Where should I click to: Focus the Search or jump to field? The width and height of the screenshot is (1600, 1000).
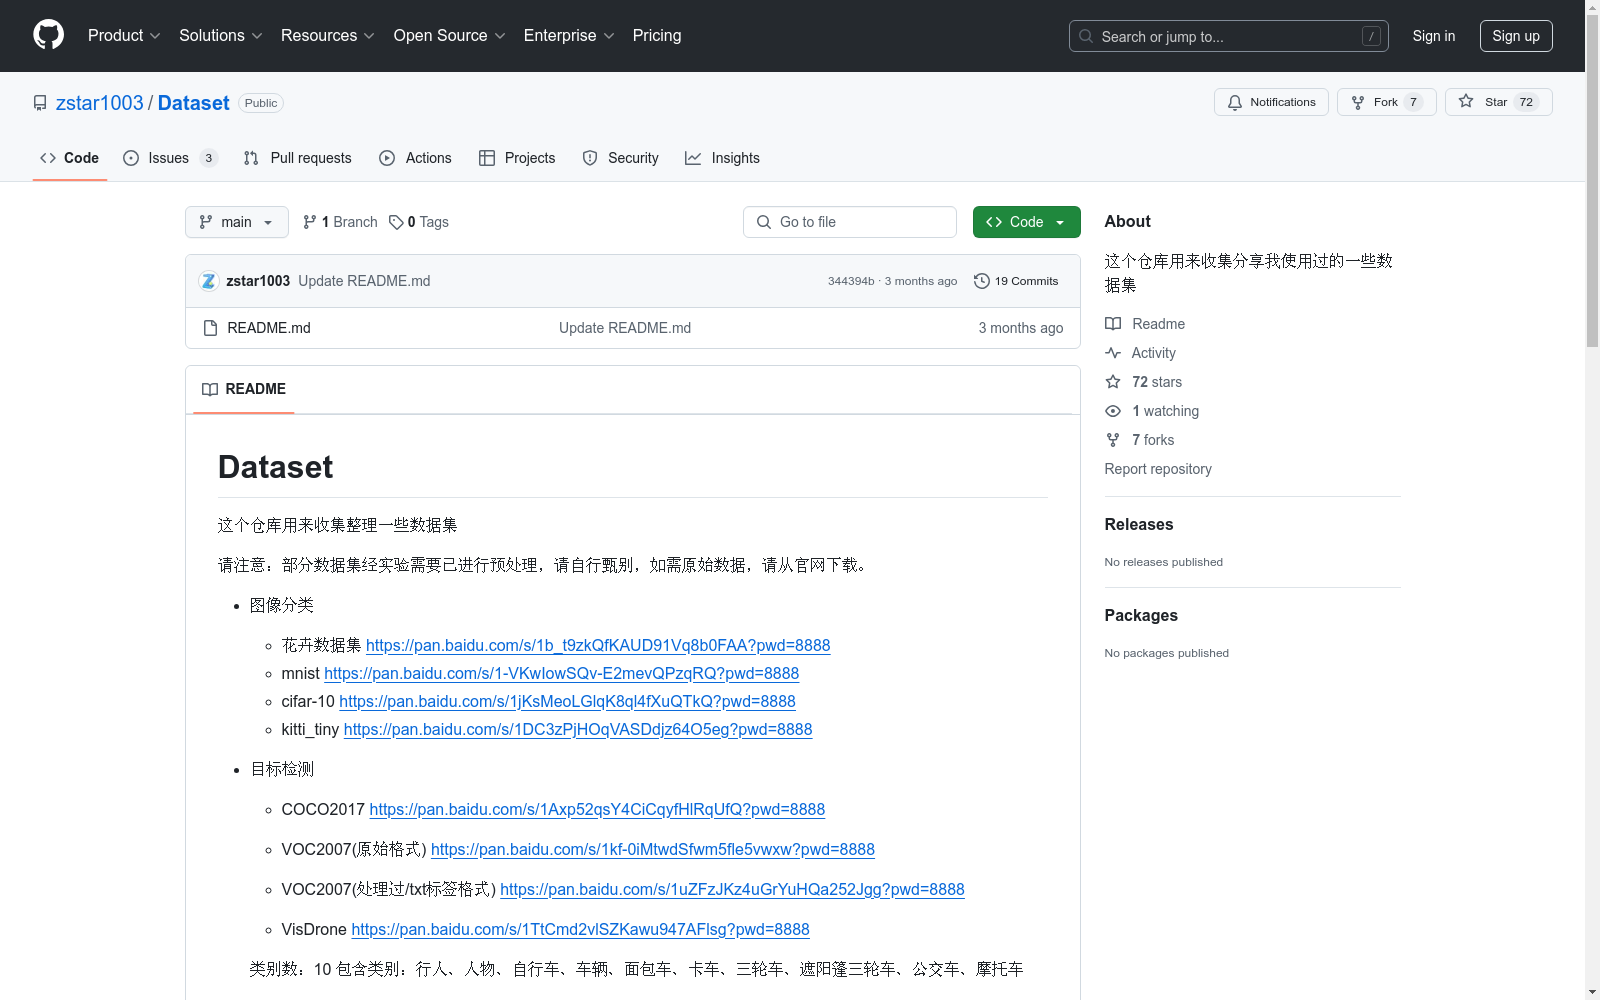click(1229, 36)
